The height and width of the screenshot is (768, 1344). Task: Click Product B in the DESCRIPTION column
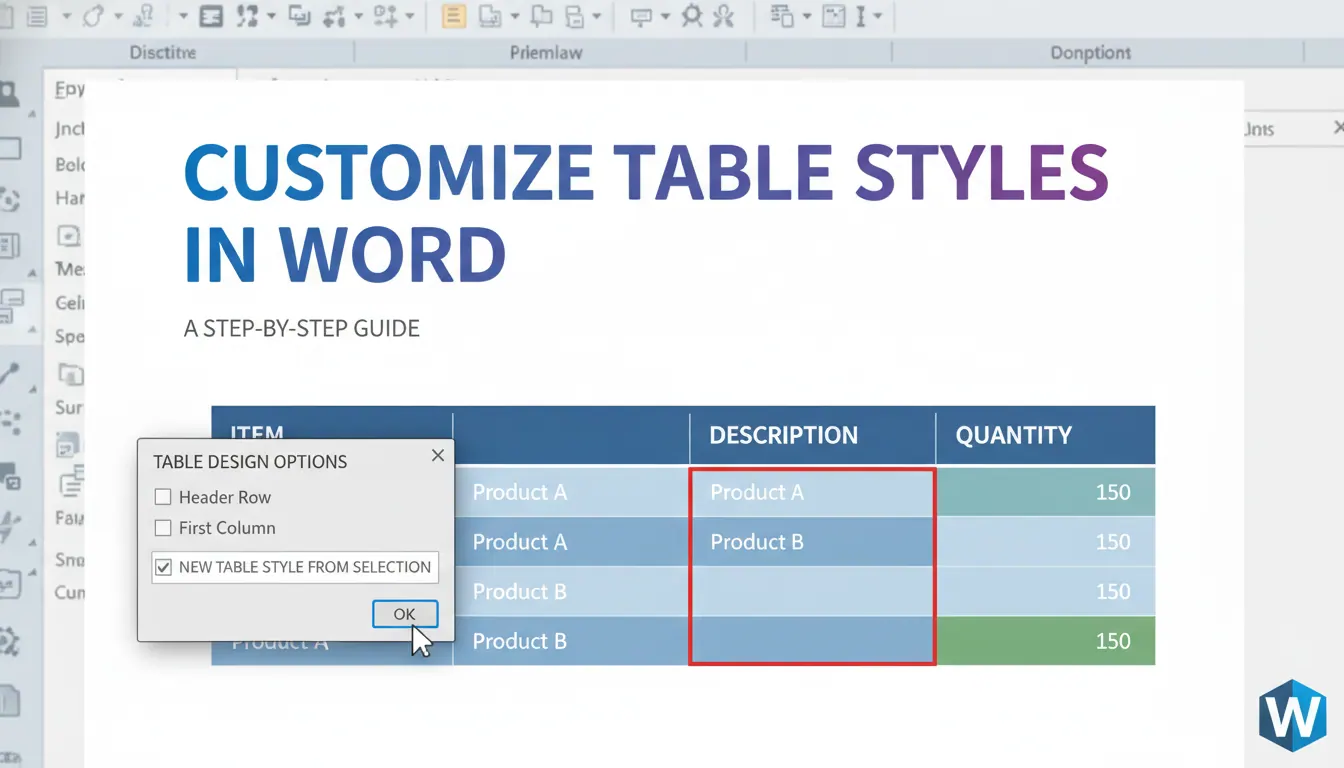tap(757, 542)
